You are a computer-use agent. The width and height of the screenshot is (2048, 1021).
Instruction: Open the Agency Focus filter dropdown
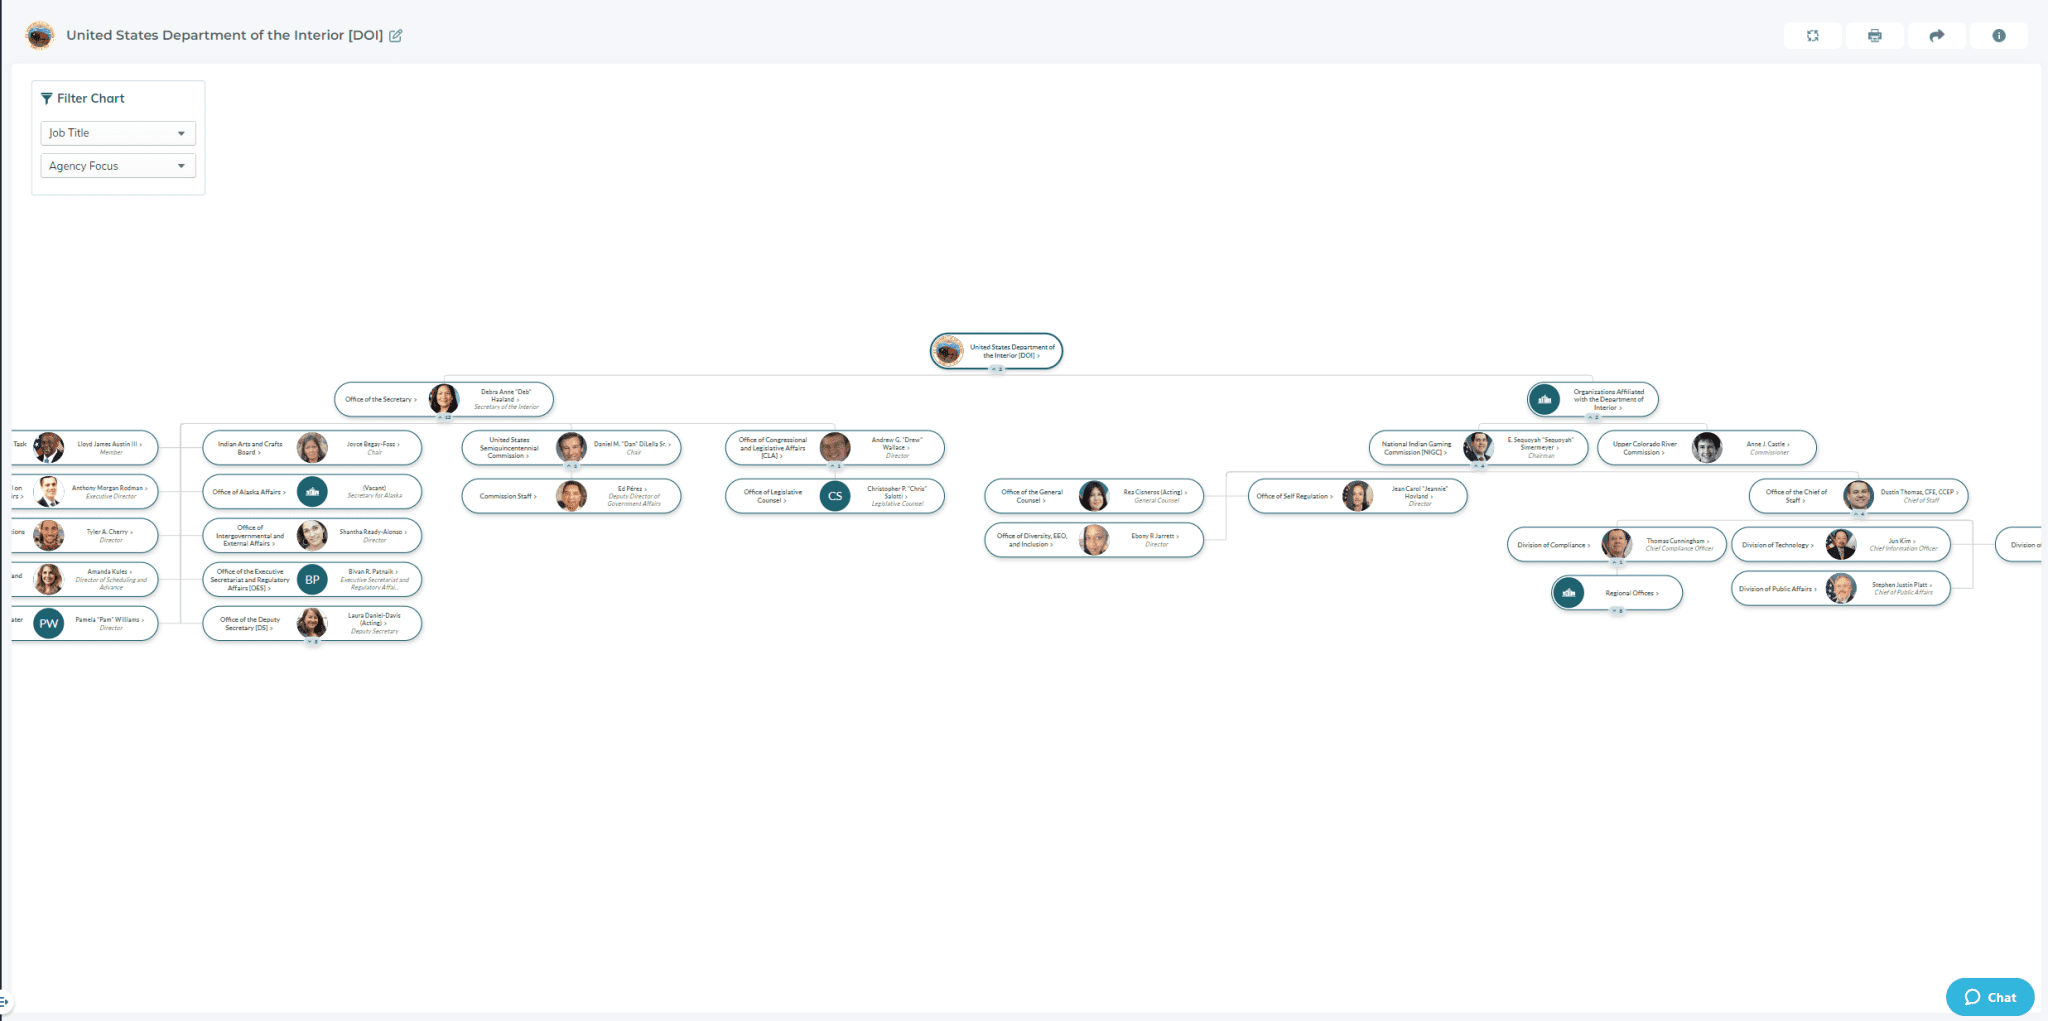(x=118, y=166)
